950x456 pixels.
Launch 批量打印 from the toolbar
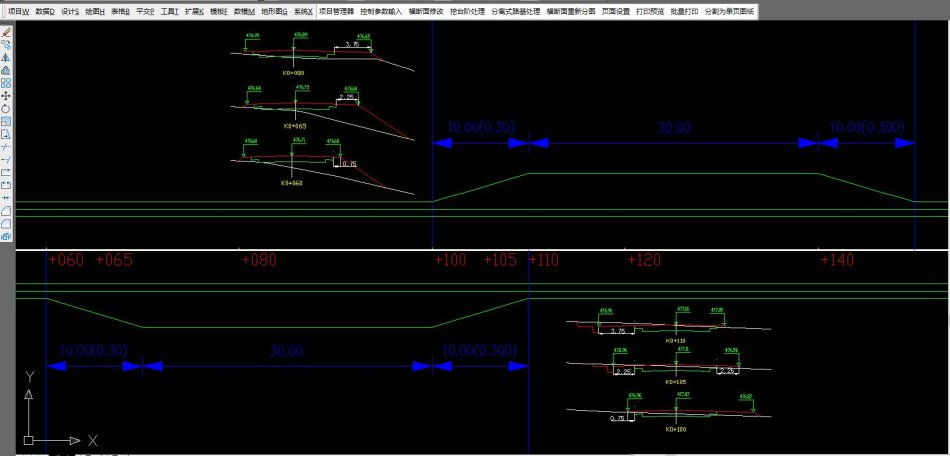coord(684,11)
